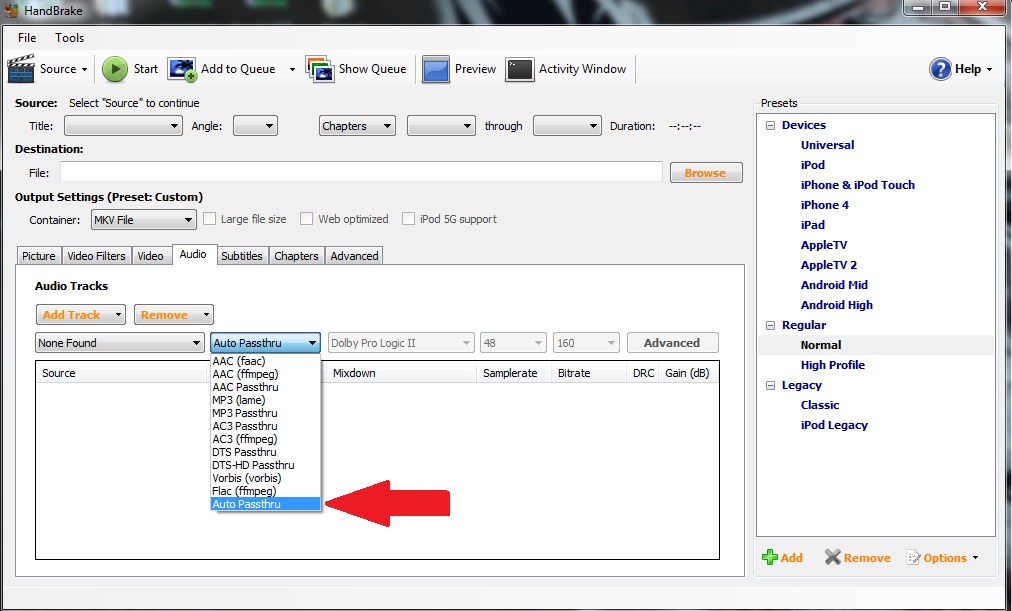Click the green plus Add preset icon
The height and width of the screenshot is (611, 1012).
(x=769, y=557)
